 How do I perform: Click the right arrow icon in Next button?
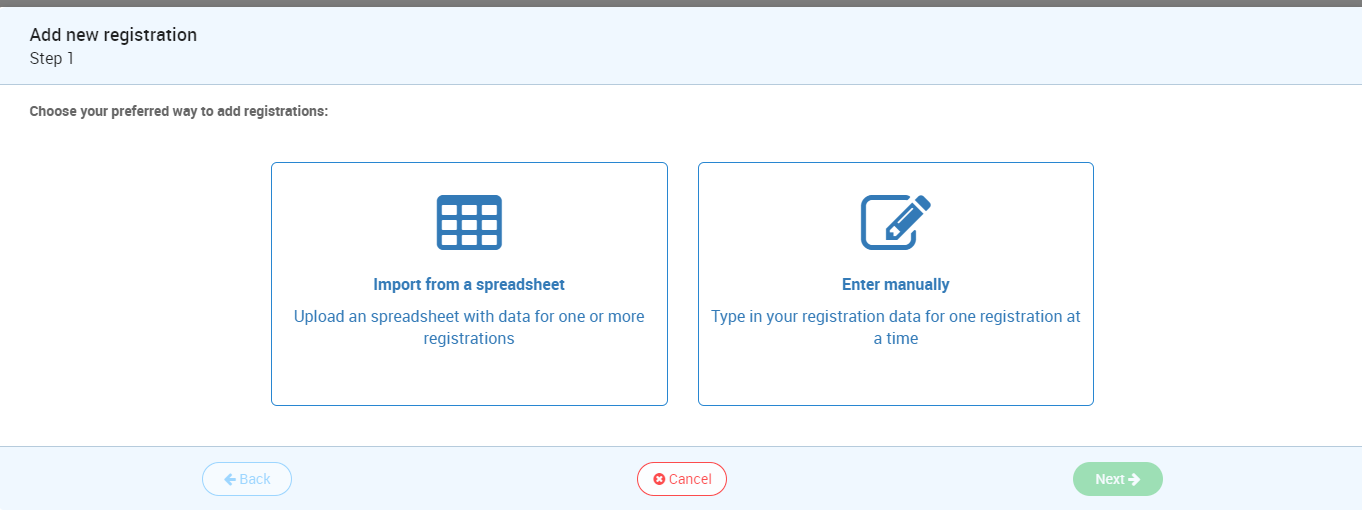point(1134,479)
